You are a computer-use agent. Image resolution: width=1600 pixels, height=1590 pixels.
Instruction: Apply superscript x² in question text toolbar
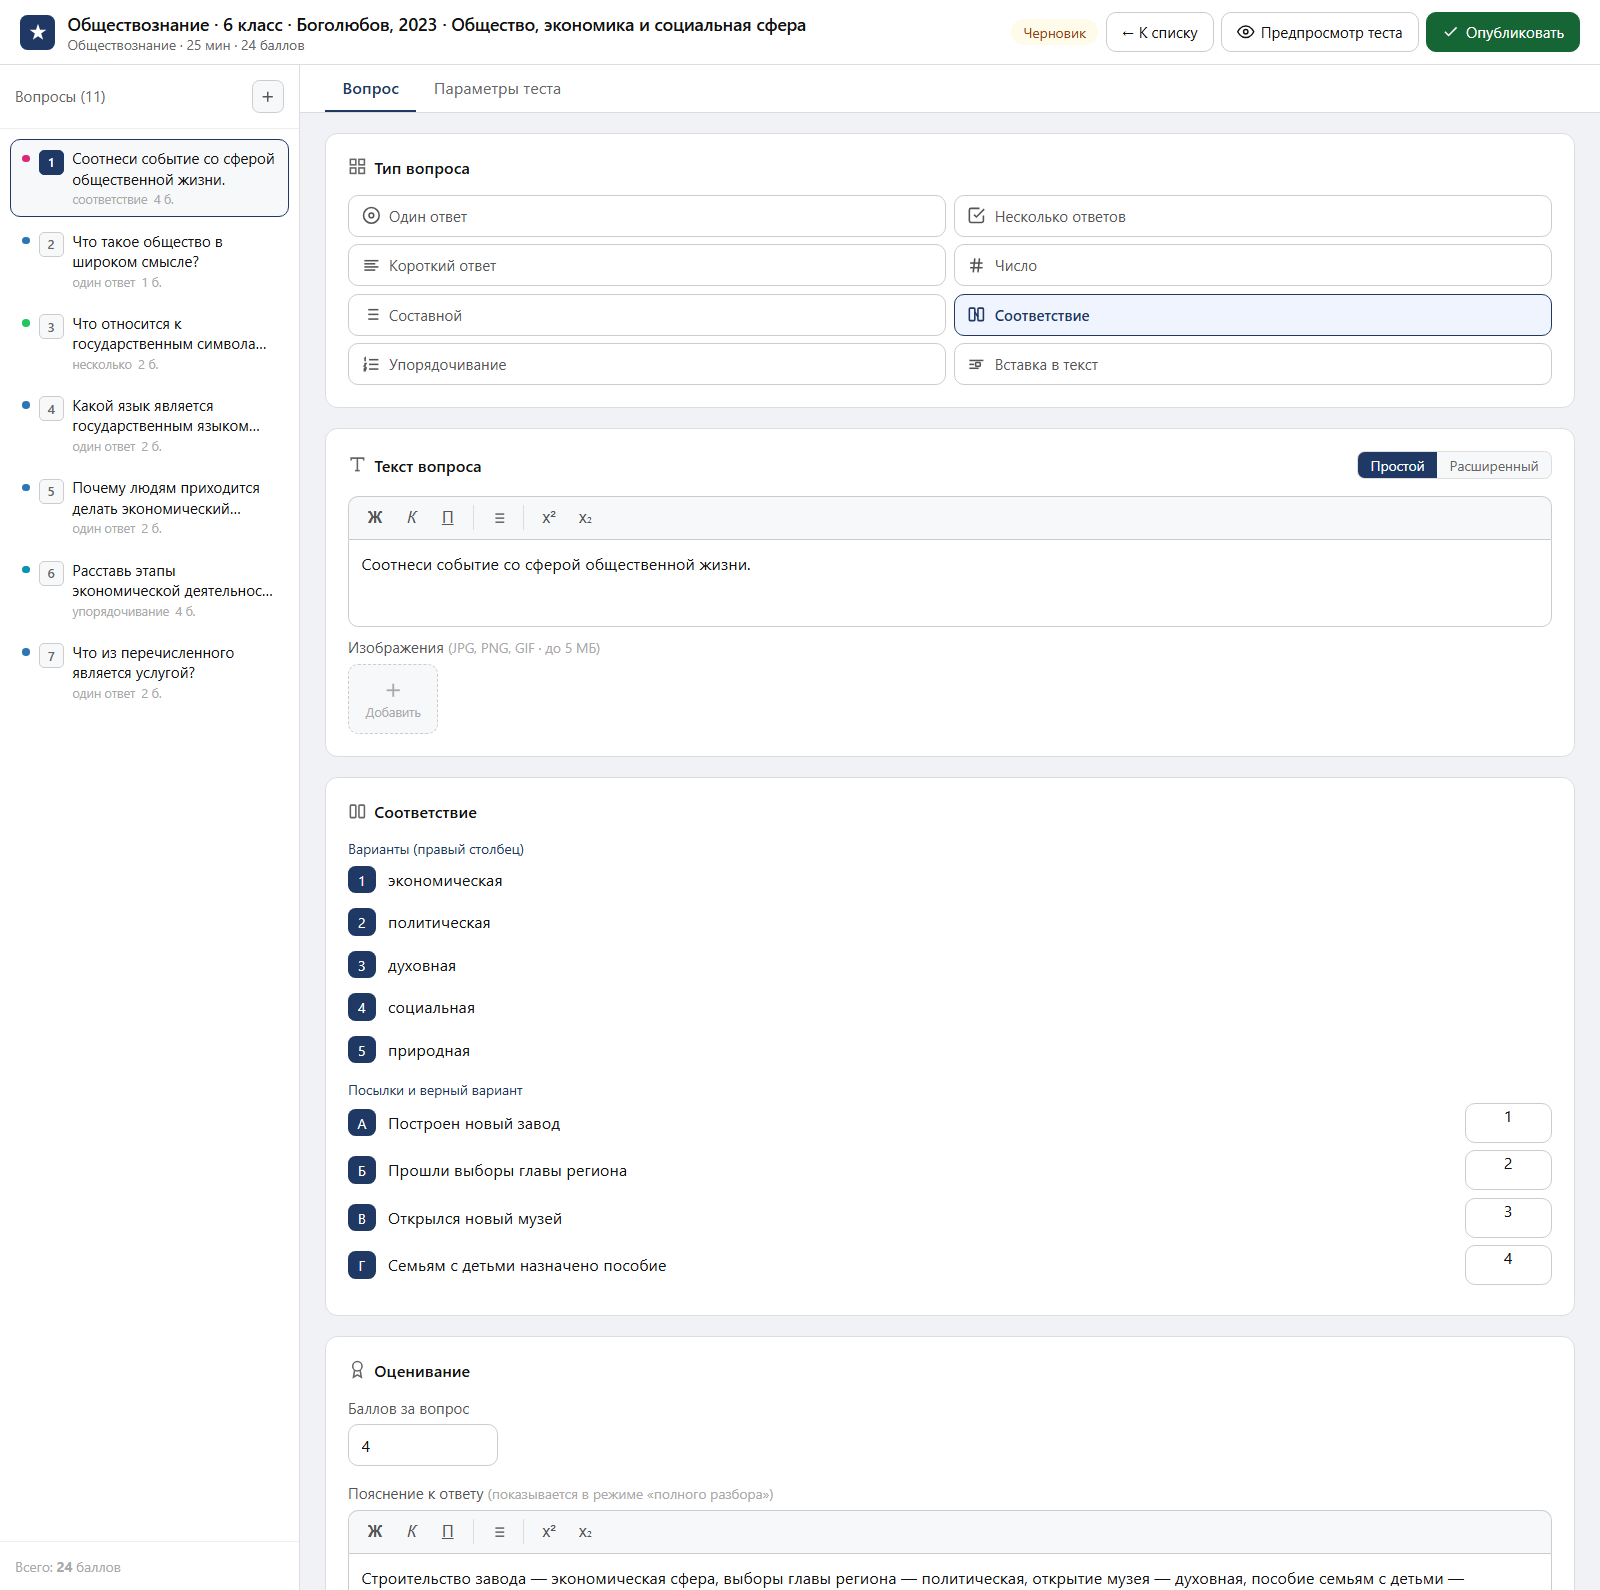(x=549, y=518)
